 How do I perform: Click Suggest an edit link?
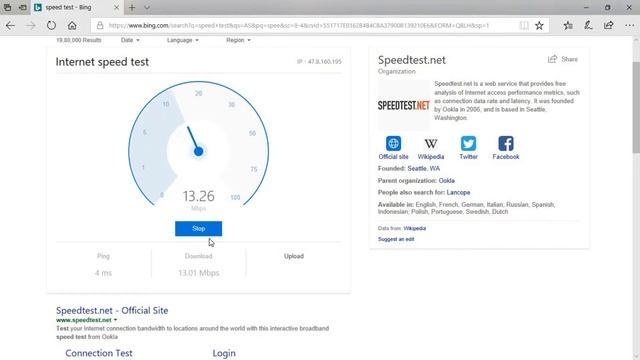[x=396, y=239]
